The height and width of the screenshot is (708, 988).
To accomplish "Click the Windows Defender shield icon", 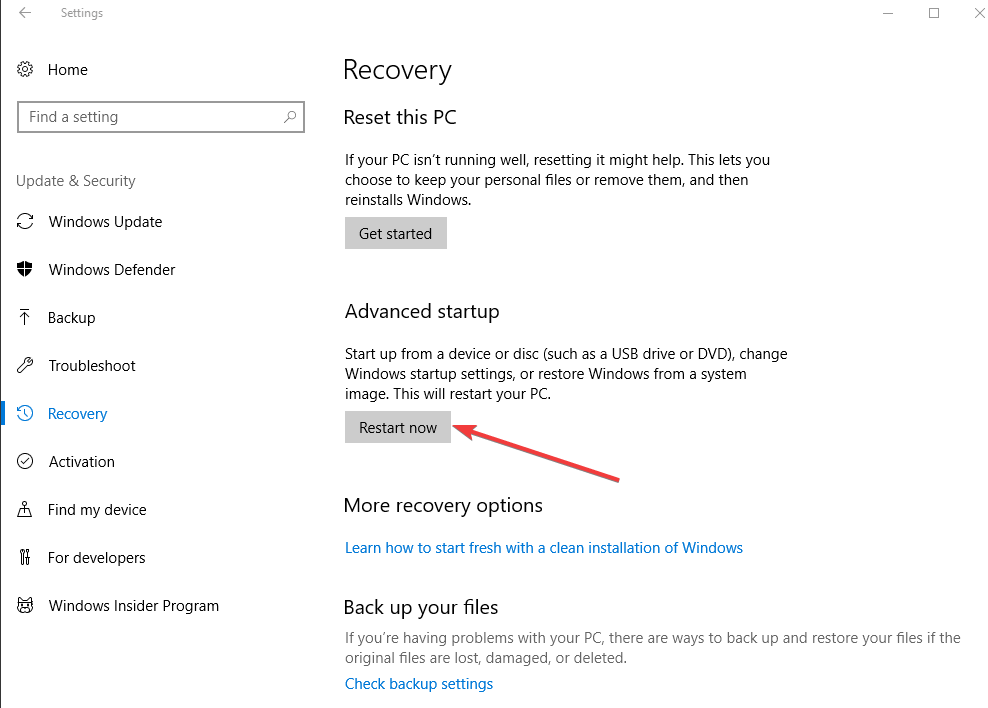I will coord(25,269).
